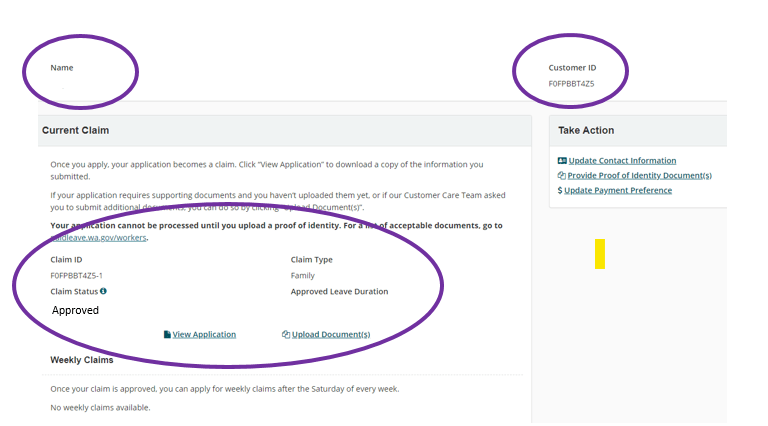Click the Upload Document(s) link
This screenshot has width=768, height=426.
pos(331,334)
